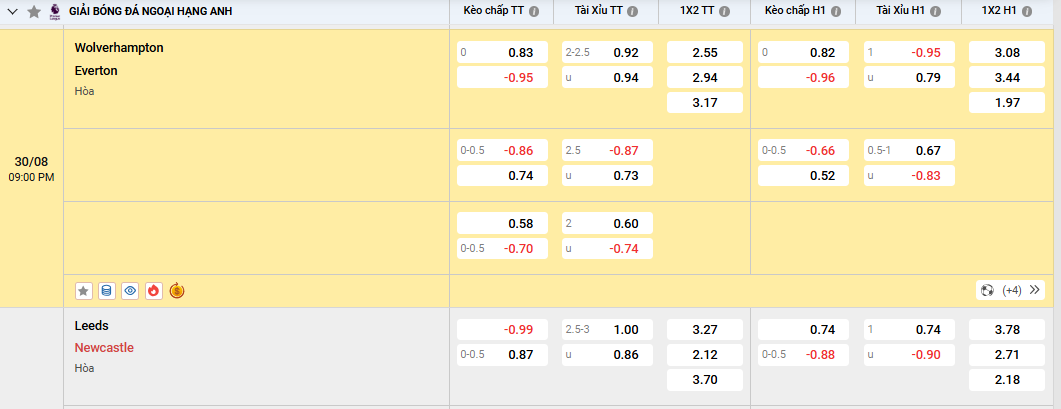1061x409 pixels.
Task: Select Newcastle 1X2 TT odds 2.12
Action: tap(705, 354)
